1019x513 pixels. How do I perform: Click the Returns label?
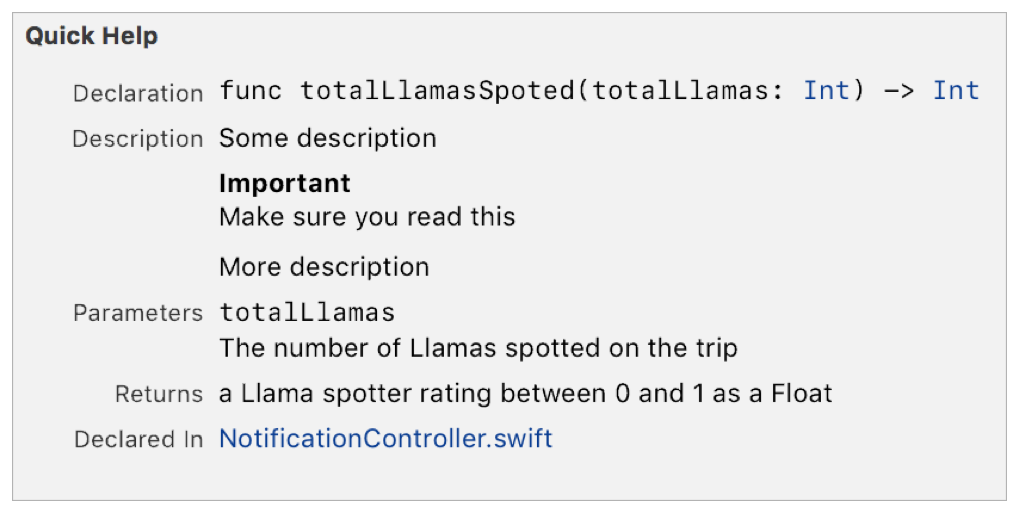coord(159,394)
